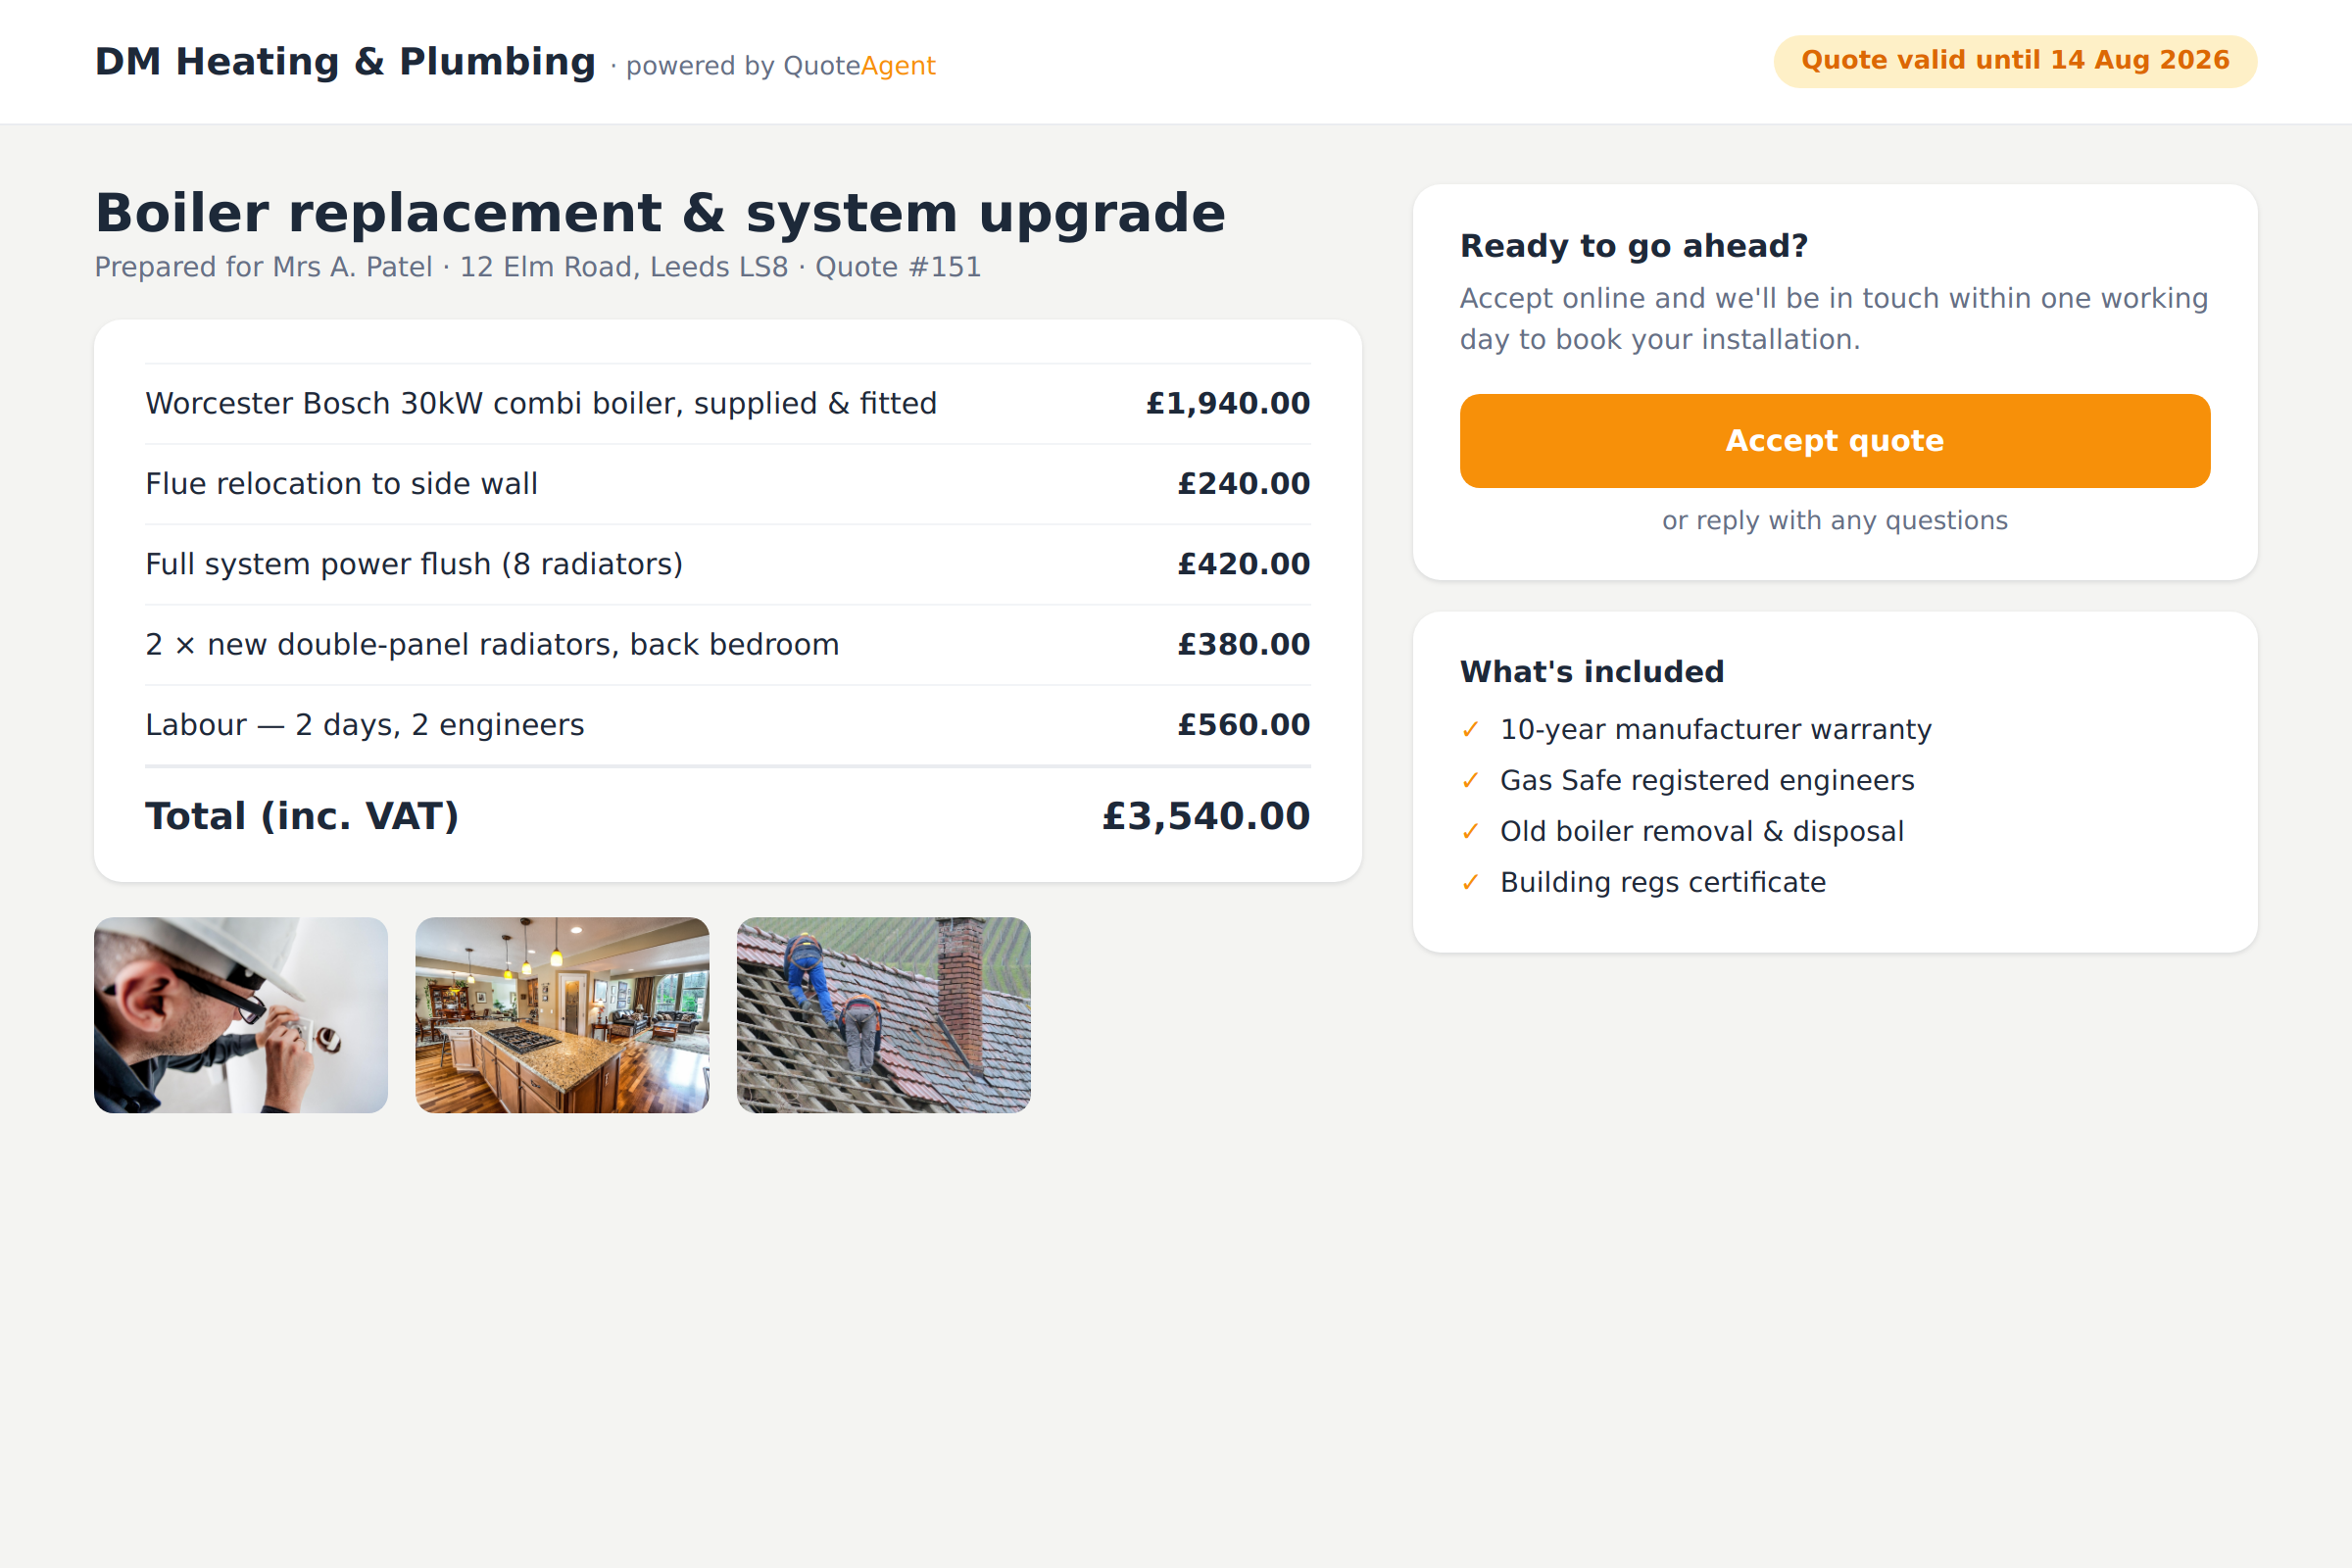
Task: Select the double-panel radiators line item
Action: [728, 645]
